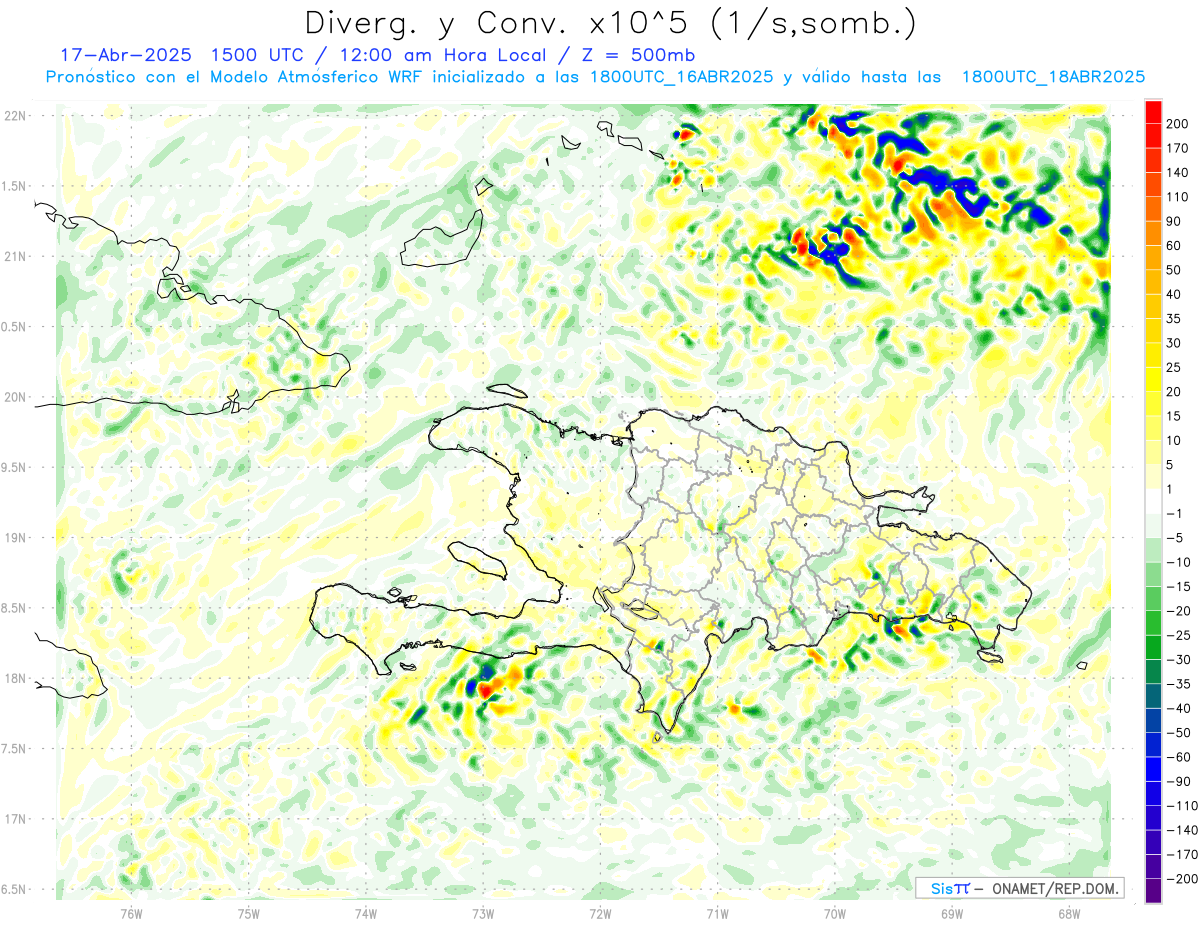The height and width of the screenshot is (927, 1200).
Task: Click the '20N' latitude label
Action: point(14,397)
